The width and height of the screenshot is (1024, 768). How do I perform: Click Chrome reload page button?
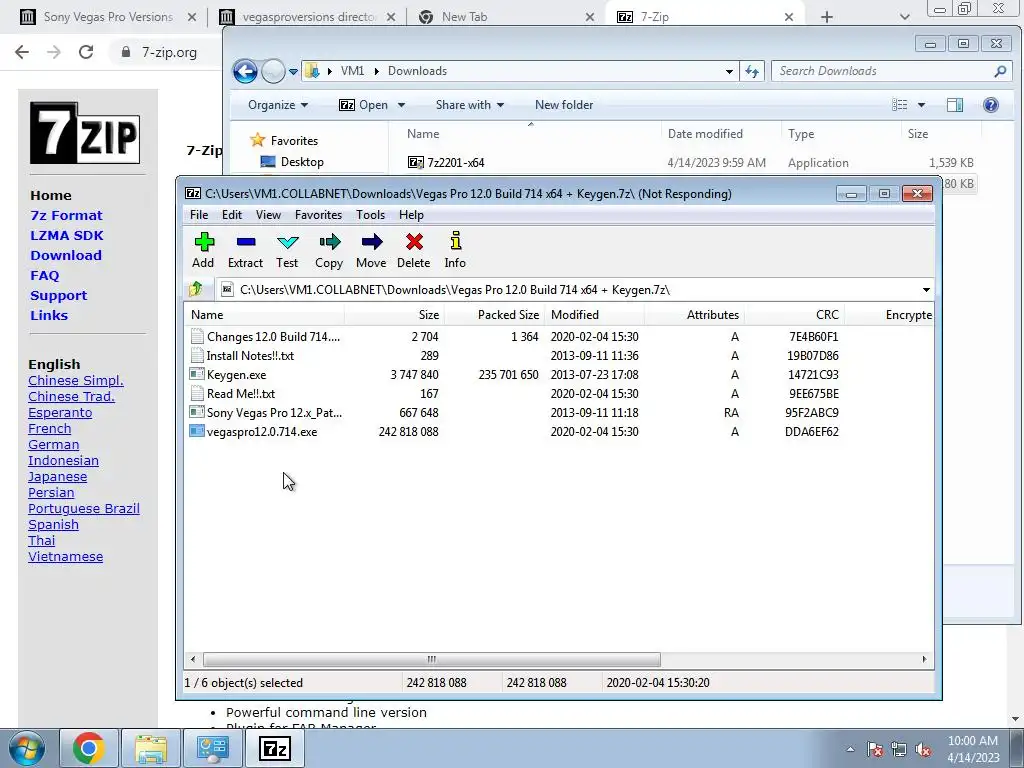tap(86, 52)
